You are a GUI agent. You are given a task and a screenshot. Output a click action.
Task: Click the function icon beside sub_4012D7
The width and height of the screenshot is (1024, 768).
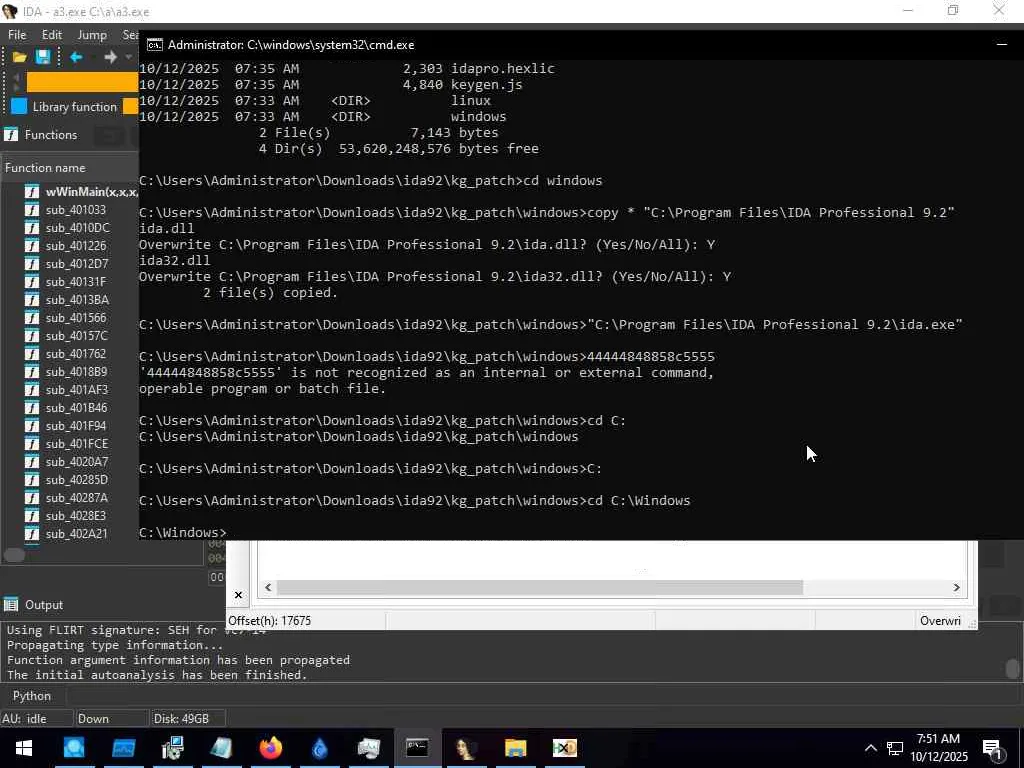coord(31,264)
